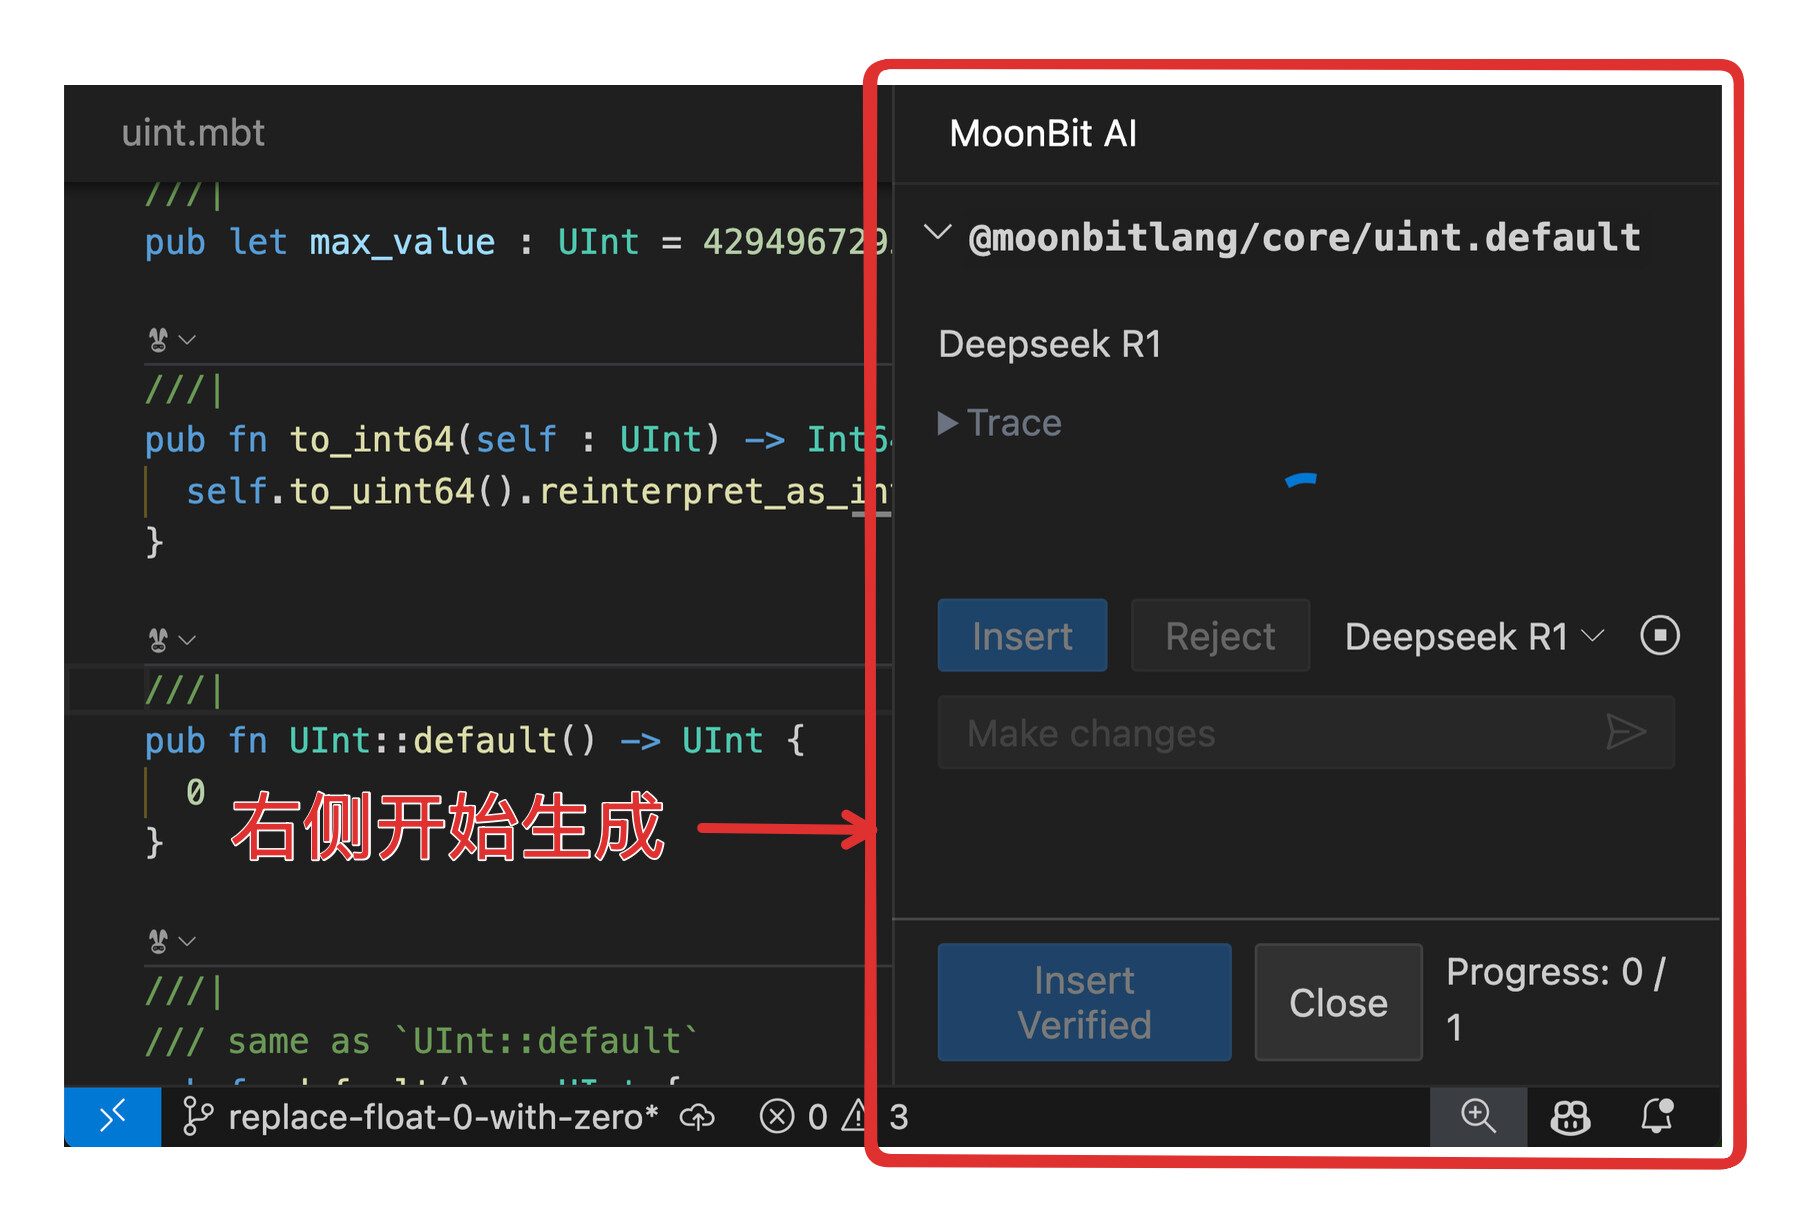The height and width of the screenshot is (1226, 1804).
Task: Click the Progress: 0 / 1 indicator
Action: click(x=1556, y=999)
